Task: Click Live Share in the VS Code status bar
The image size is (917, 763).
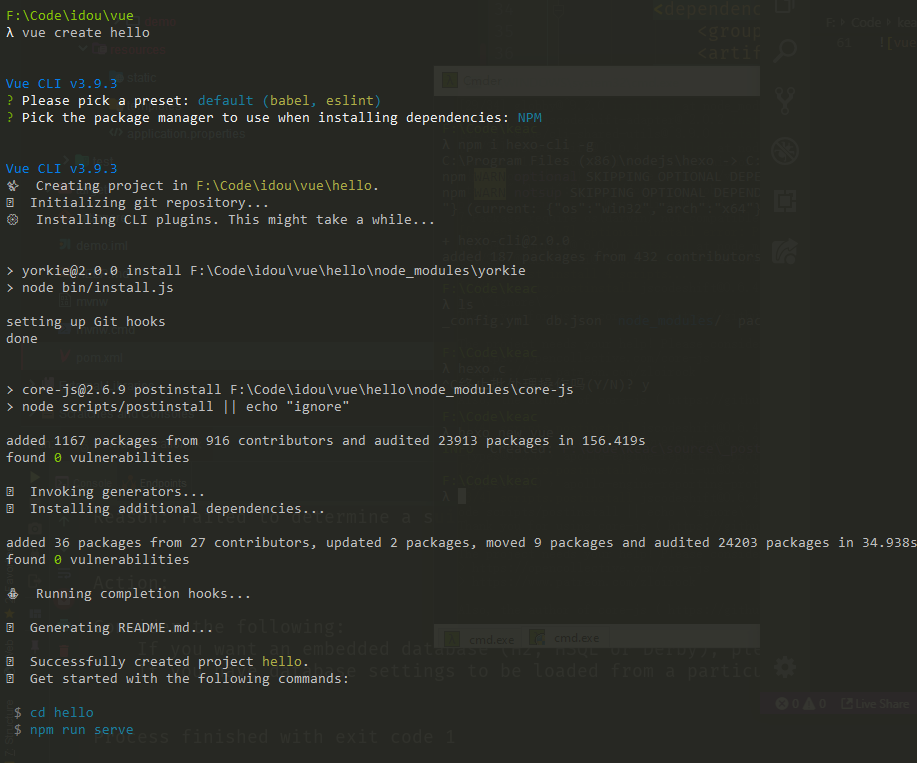Action: click(x=875, y=703)
